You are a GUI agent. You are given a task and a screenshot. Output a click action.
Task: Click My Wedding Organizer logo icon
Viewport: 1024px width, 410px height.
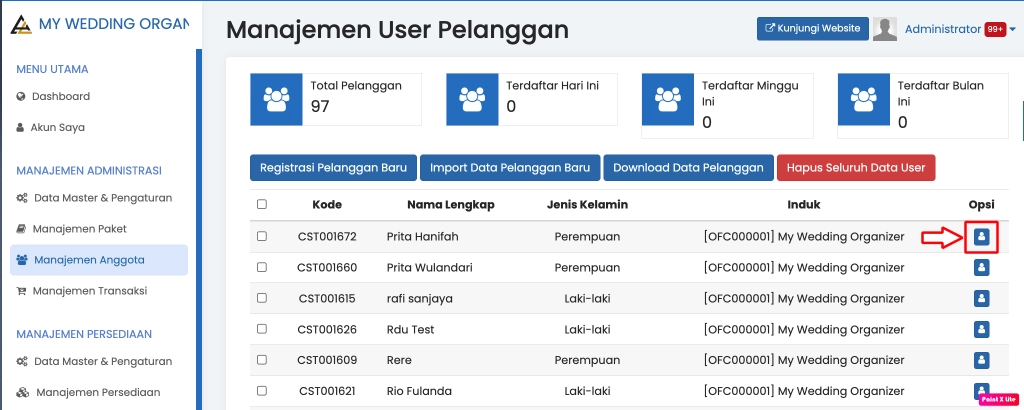tap(21, 25)
